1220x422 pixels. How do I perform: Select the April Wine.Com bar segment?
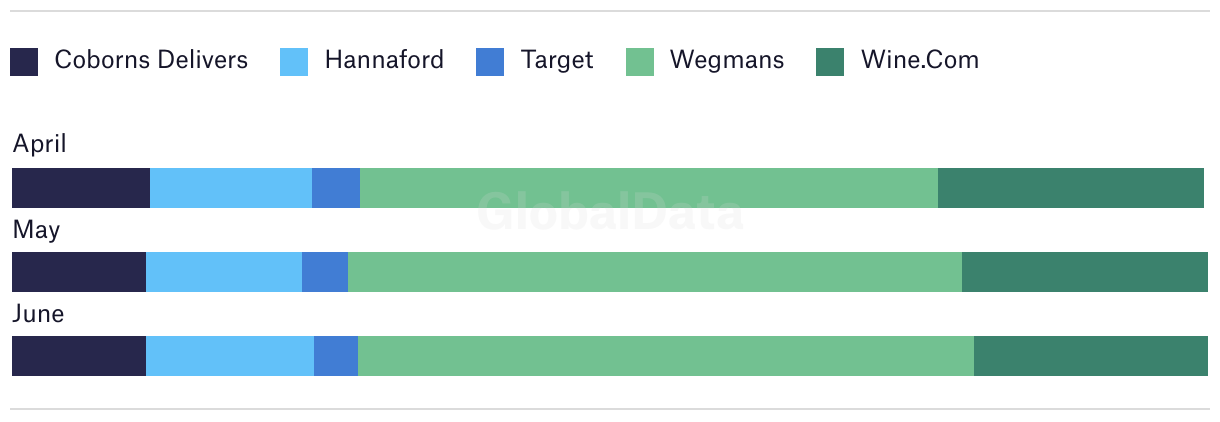pos(1071,188)
